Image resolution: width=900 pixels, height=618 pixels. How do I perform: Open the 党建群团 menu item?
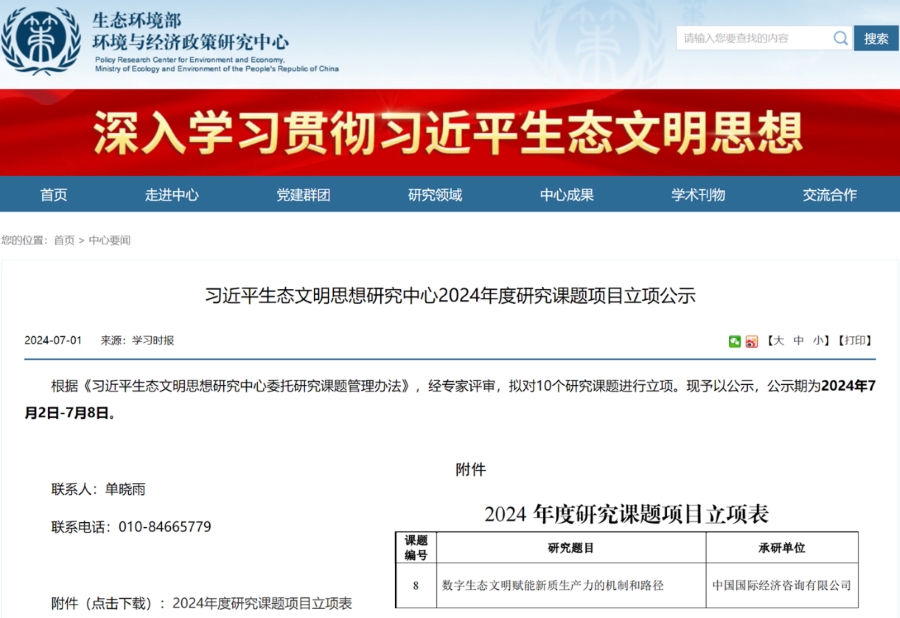click(303, 195)
